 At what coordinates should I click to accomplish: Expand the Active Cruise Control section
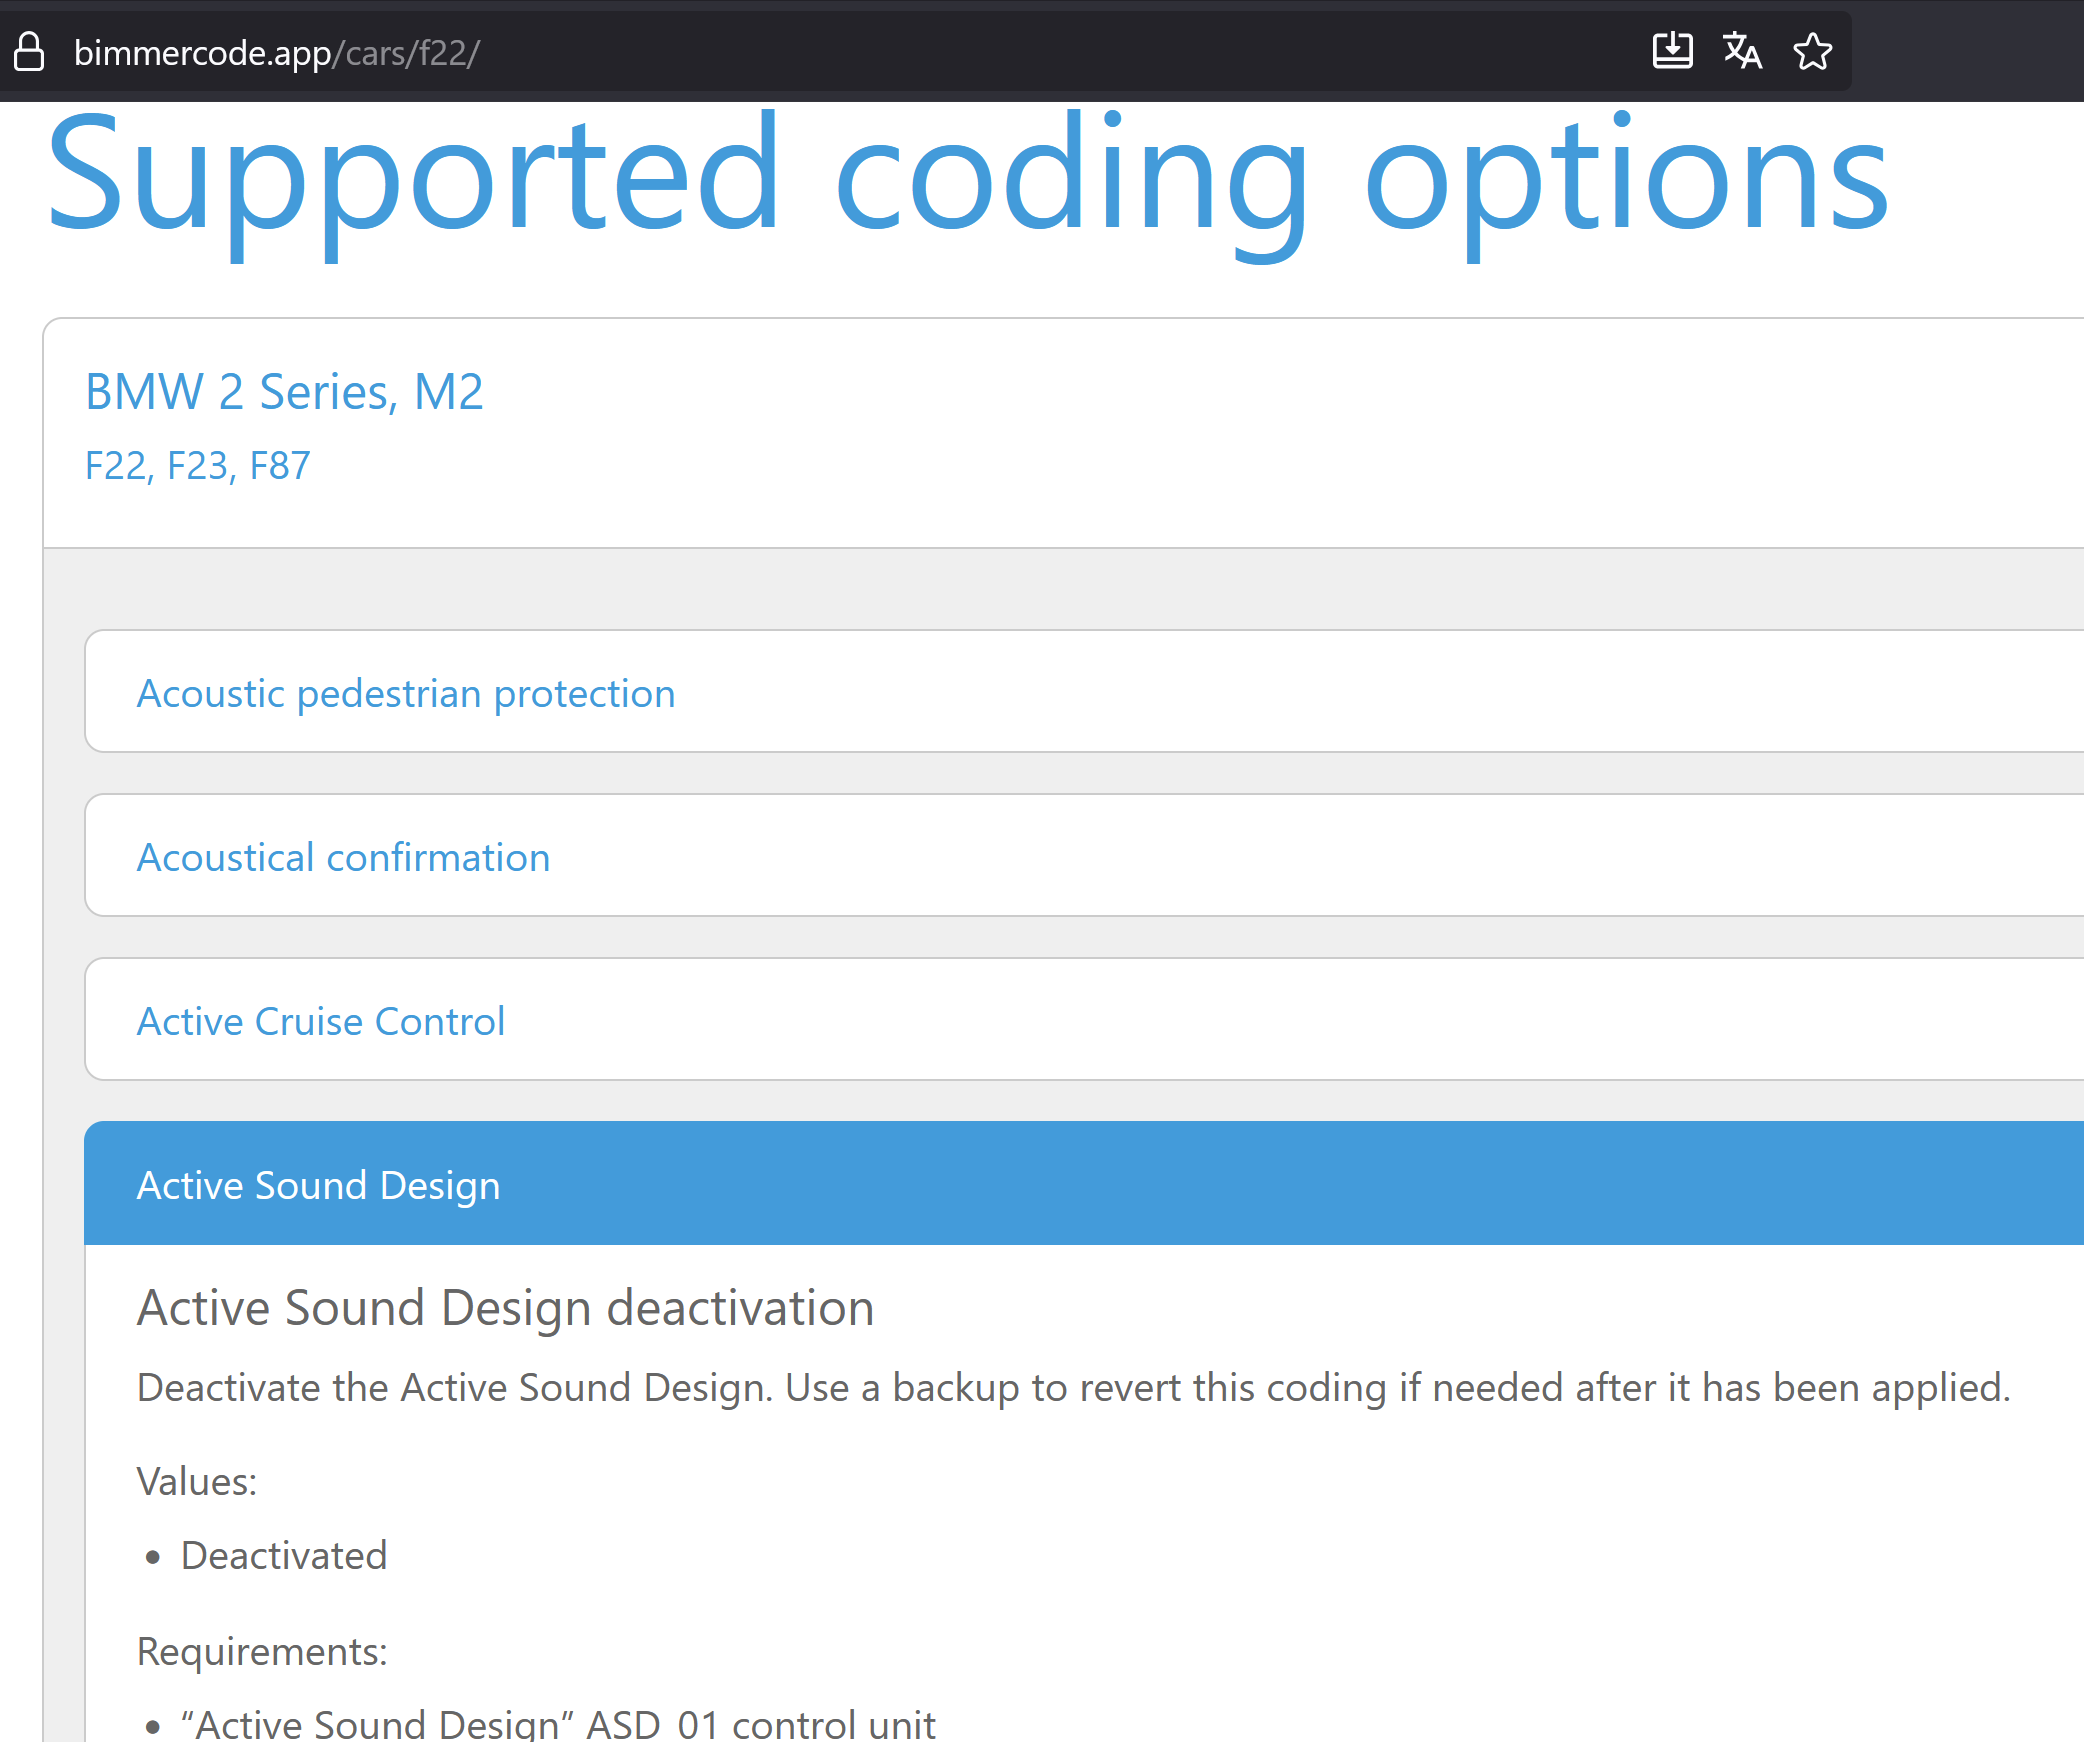coord(1084,1020)
